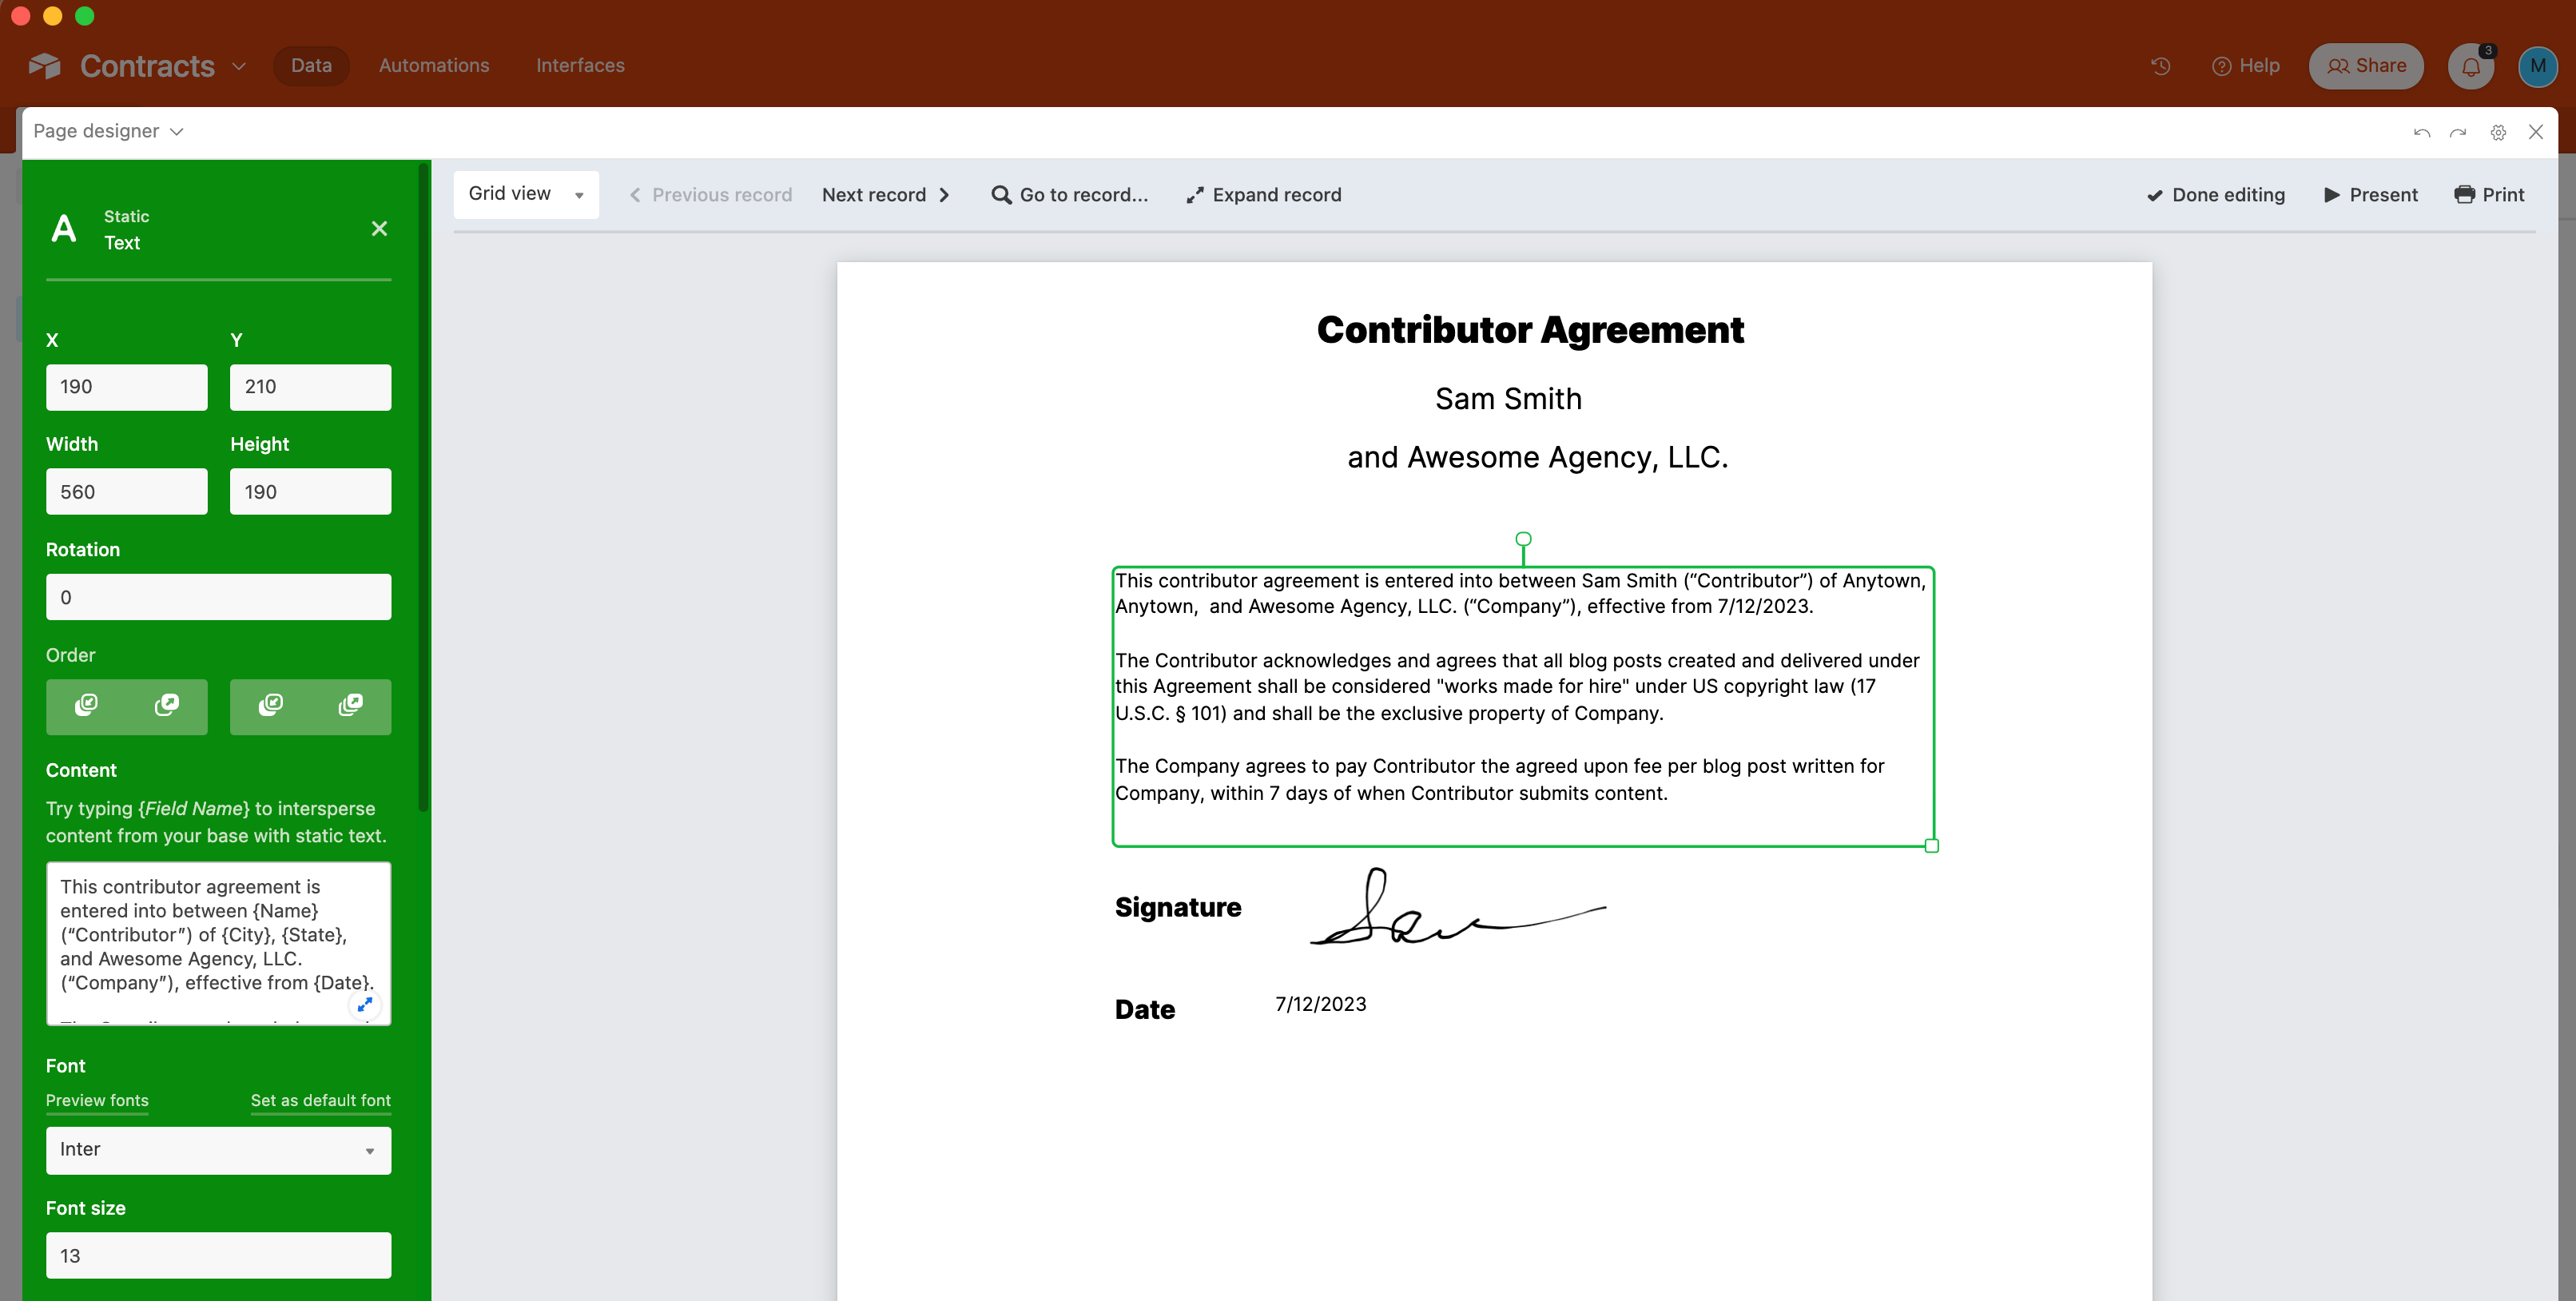Open the Interfaces tab

pyautogui.click(x=580, y=65)
